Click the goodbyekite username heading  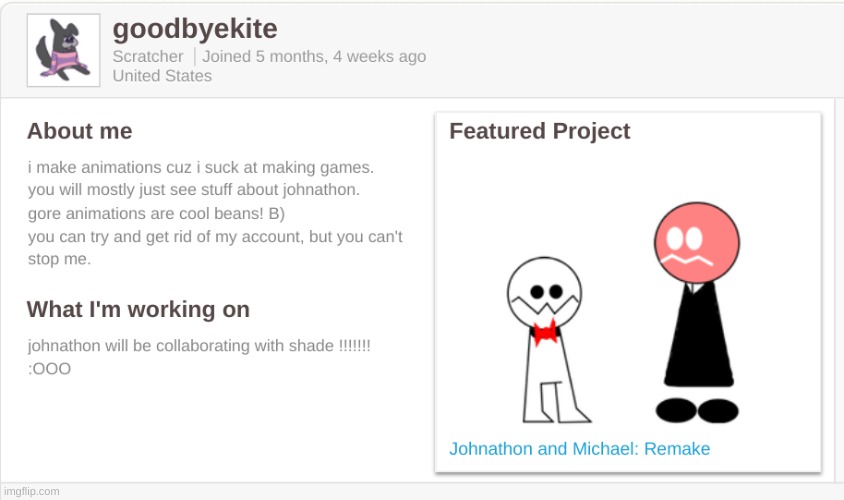point(194,29)
